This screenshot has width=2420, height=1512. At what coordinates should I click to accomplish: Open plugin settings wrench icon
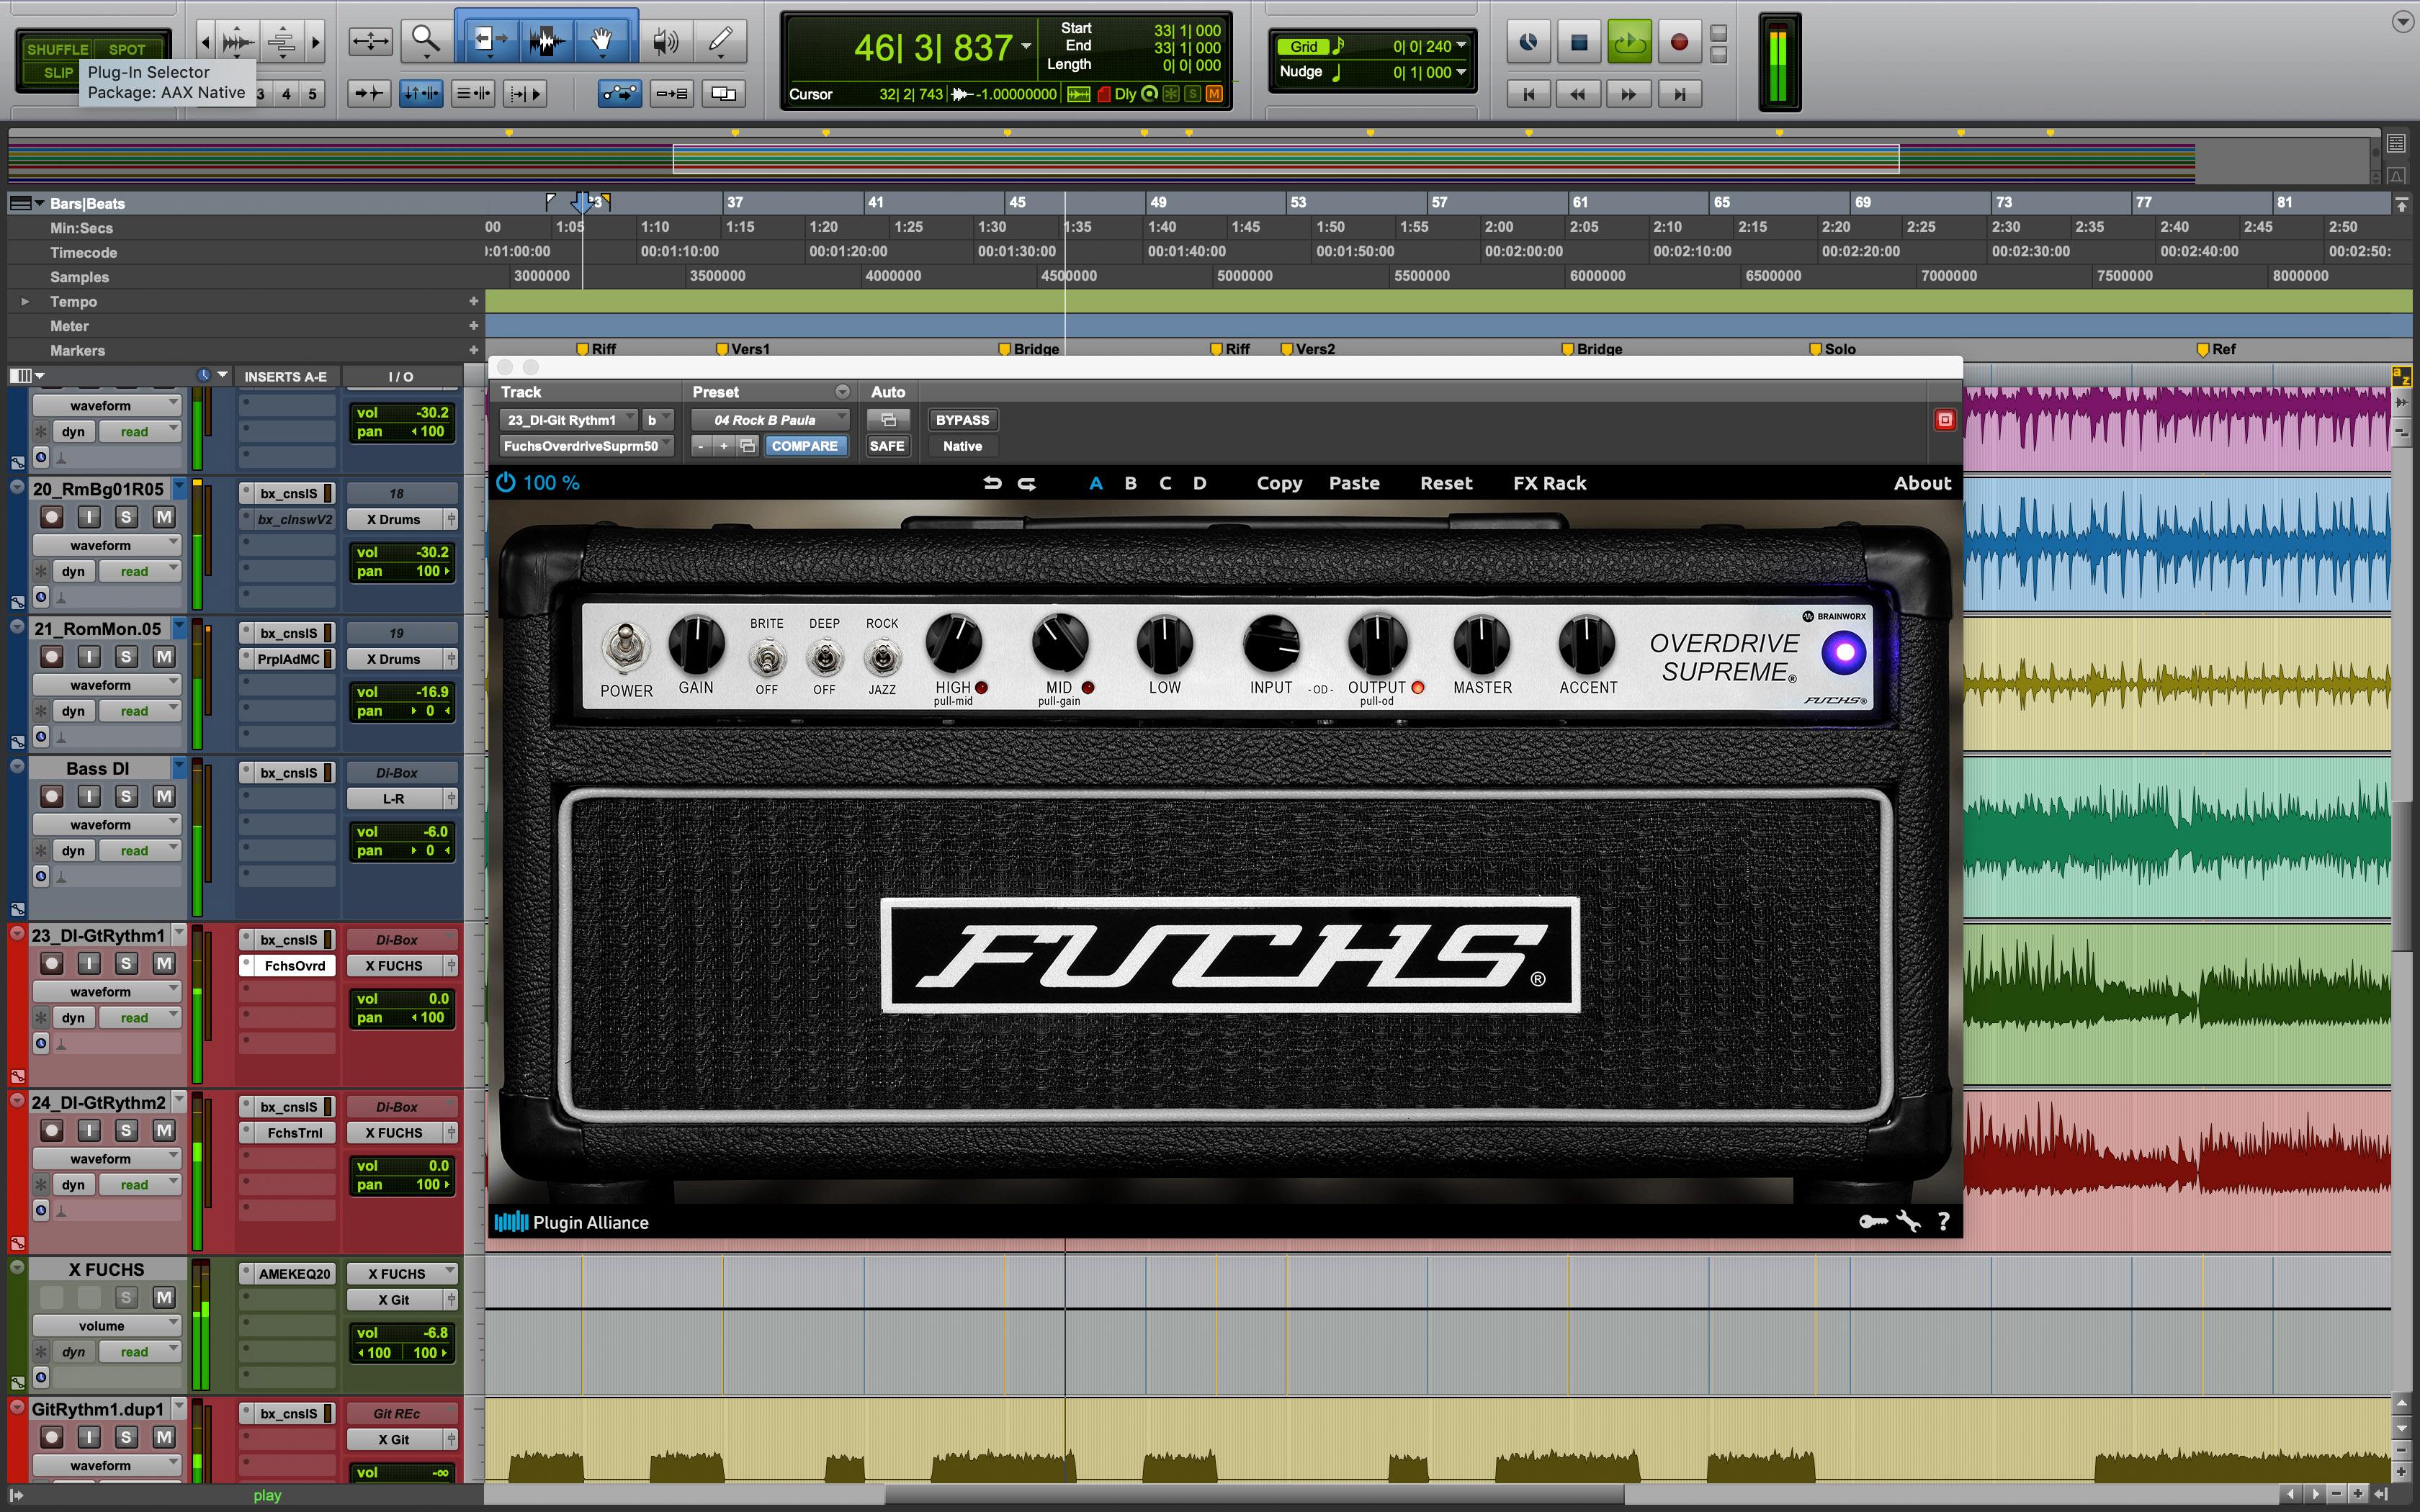click(x=1908, y=1221)
